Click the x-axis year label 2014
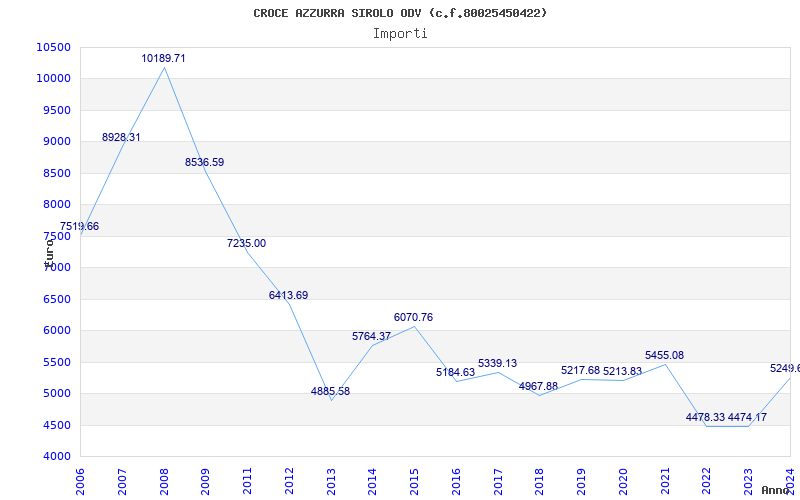 [372, 481]
